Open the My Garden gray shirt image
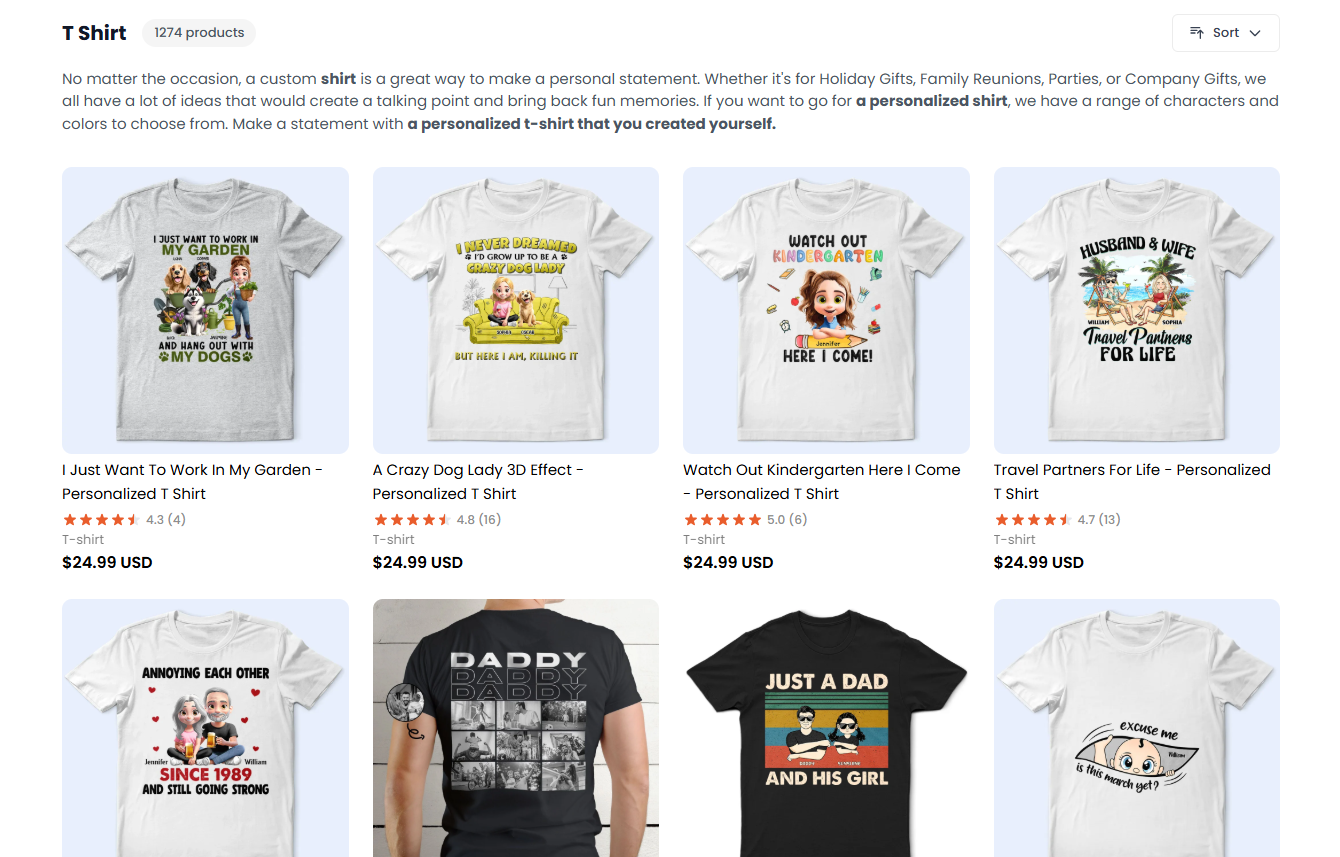Image resolution: width=1340 pixels, height=857 pixels. click(x=205, y=310)
